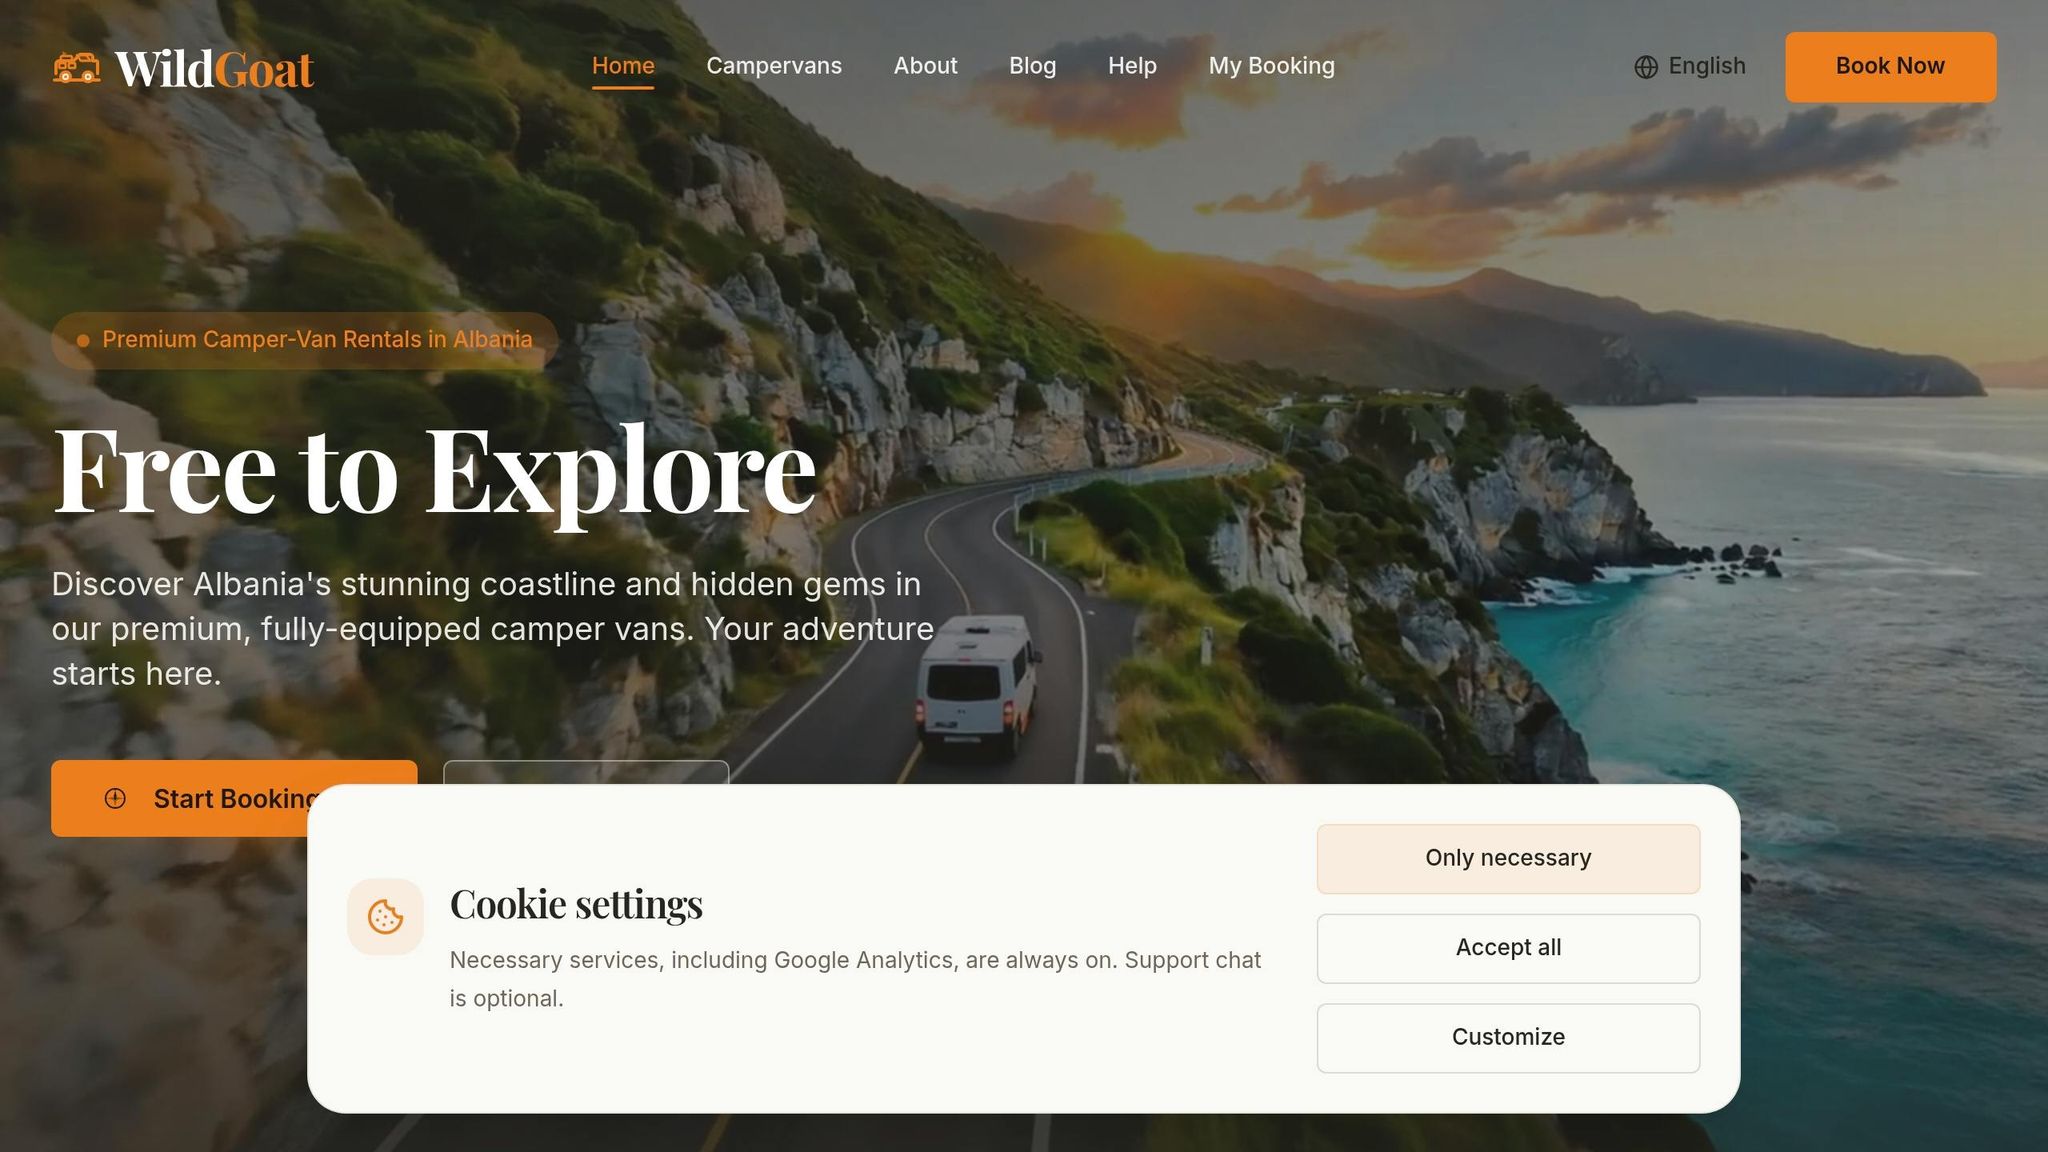Choose Only necessary cookies
This screenshot has width=2048, height=1152.
1508,859
